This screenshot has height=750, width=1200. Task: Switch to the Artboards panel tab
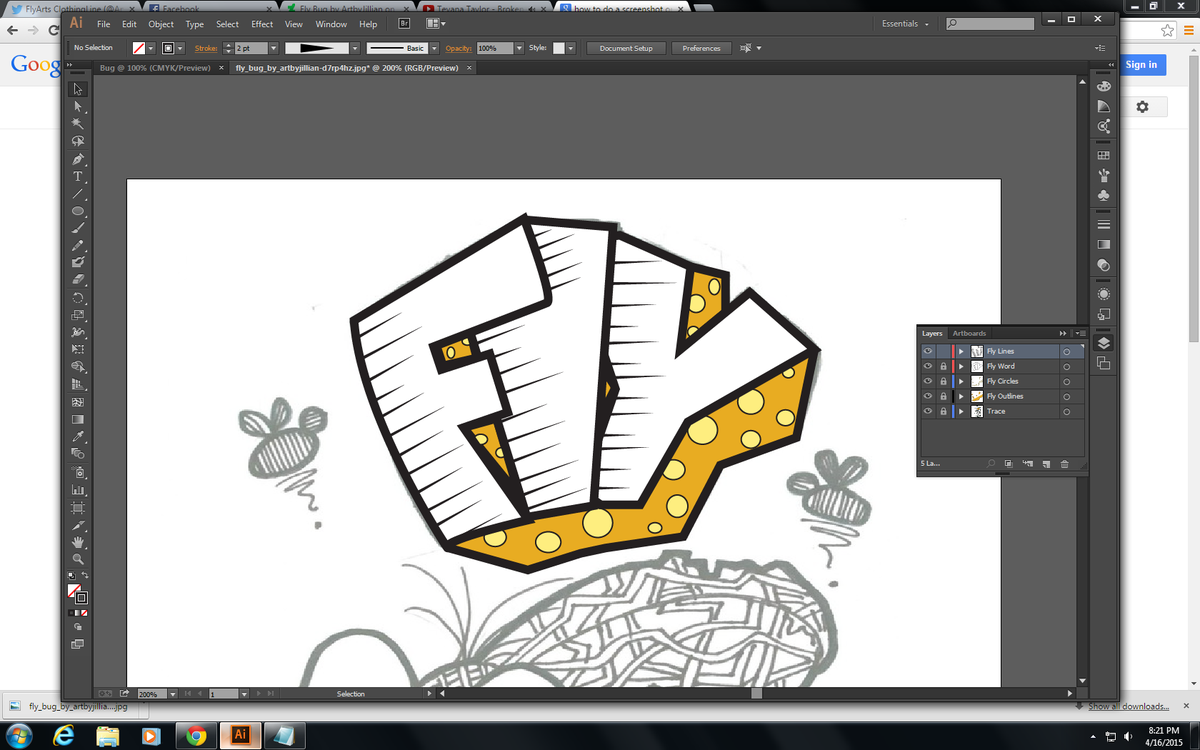(x=969, y=333)
